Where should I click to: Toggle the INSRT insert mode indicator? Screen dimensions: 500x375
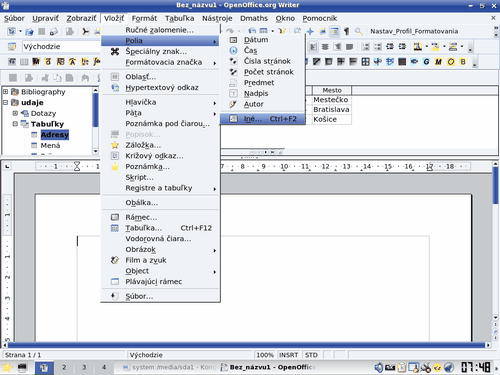288,355
